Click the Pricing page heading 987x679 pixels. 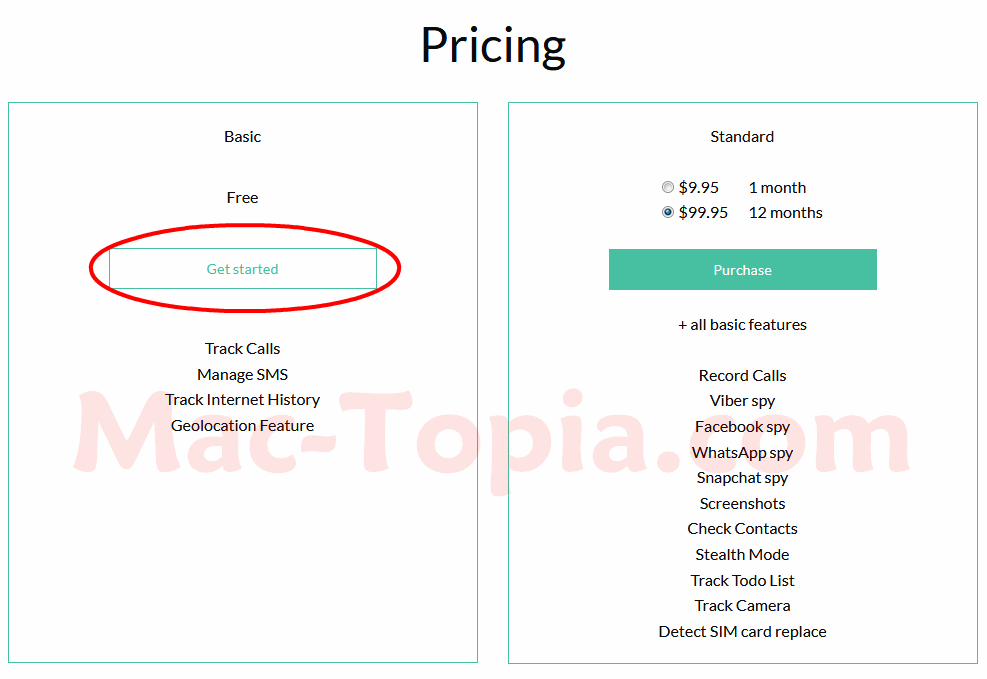494,45
